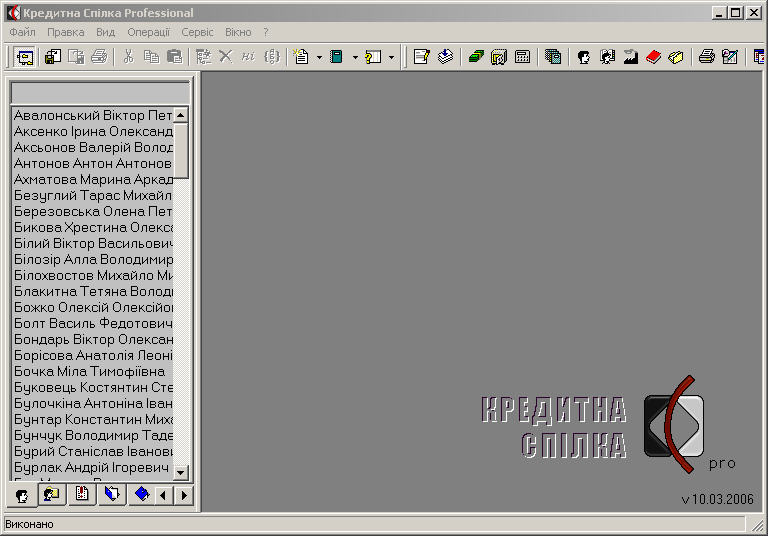Screen dimensions: 768x536
Task: Click the names list scroll-up arrow
Action: tap(181, 116)
